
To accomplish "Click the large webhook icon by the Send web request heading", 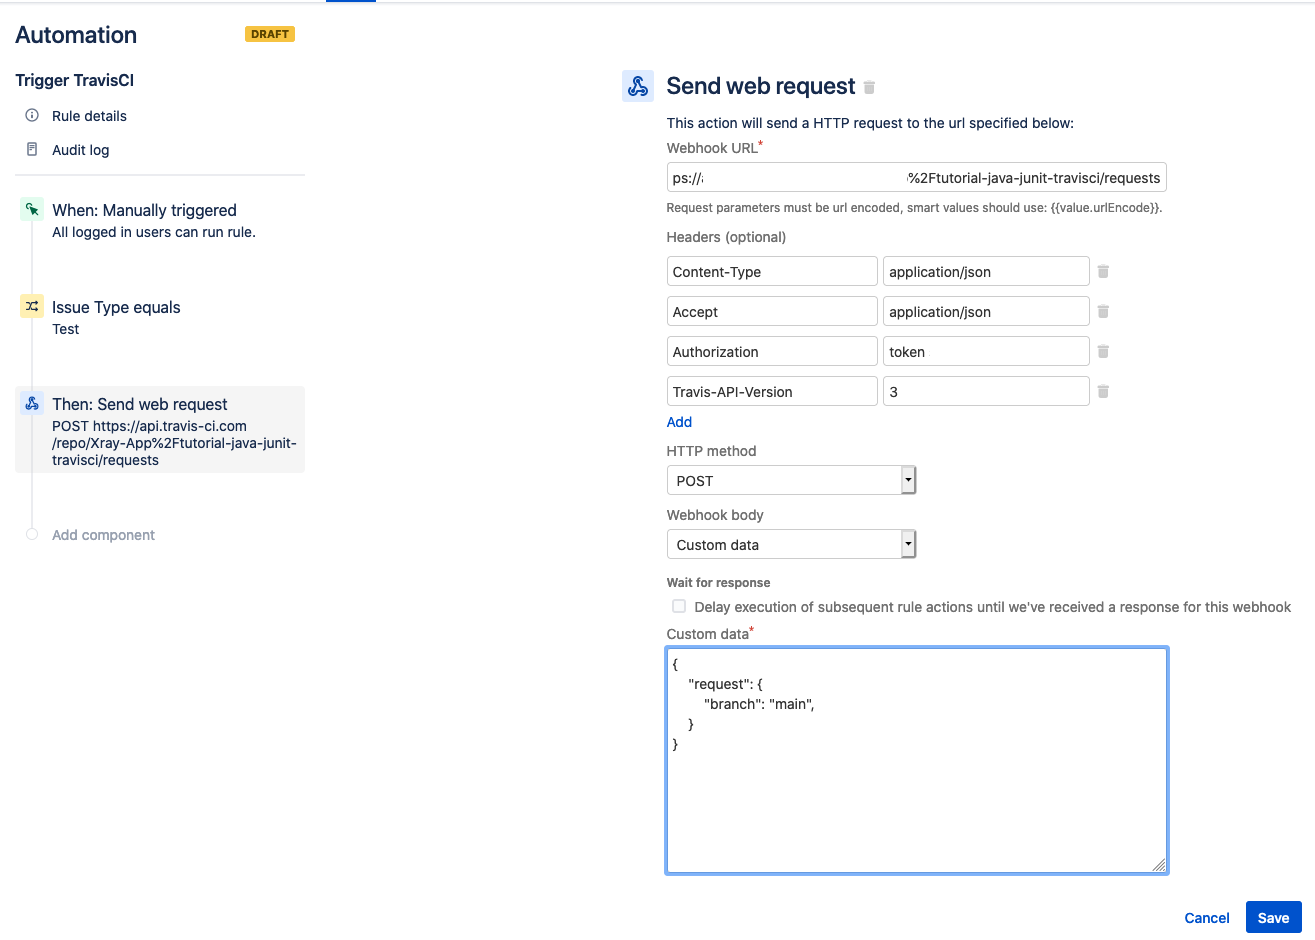I will click(638, 86).
